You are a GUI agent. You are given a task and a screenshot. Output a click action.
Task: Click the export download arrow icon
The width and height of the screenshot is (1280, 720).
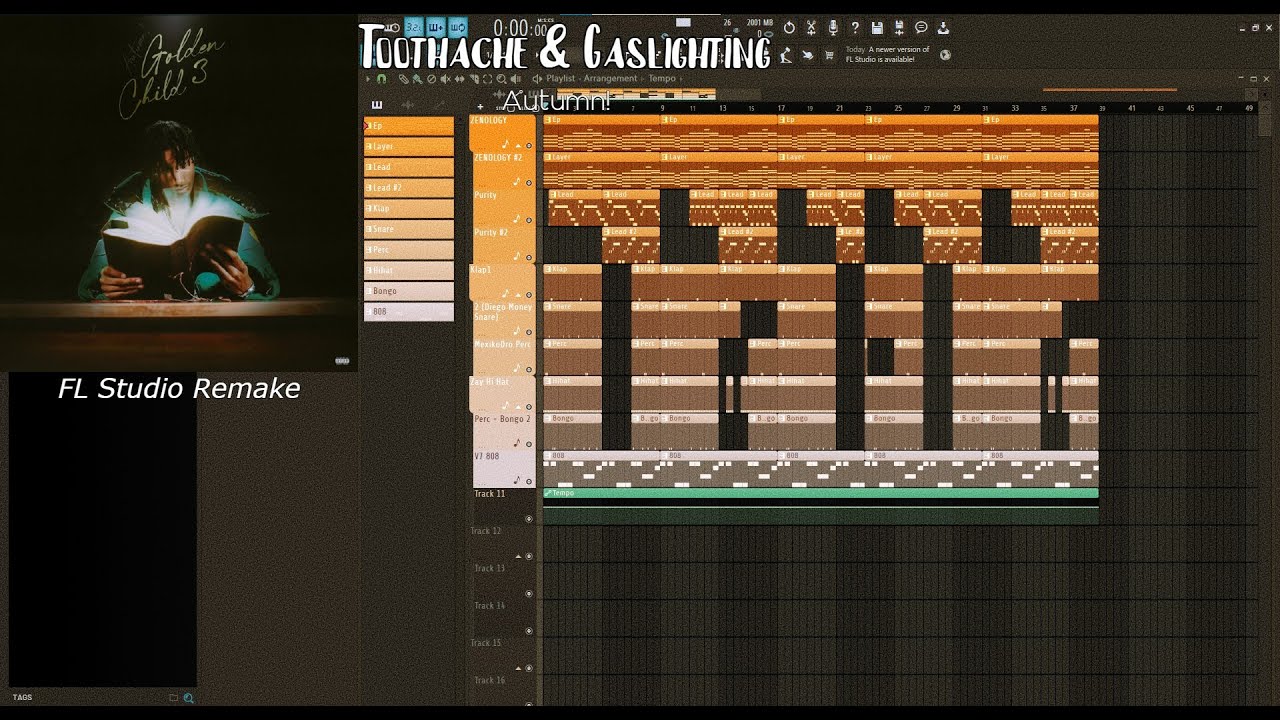click(943, 28)
